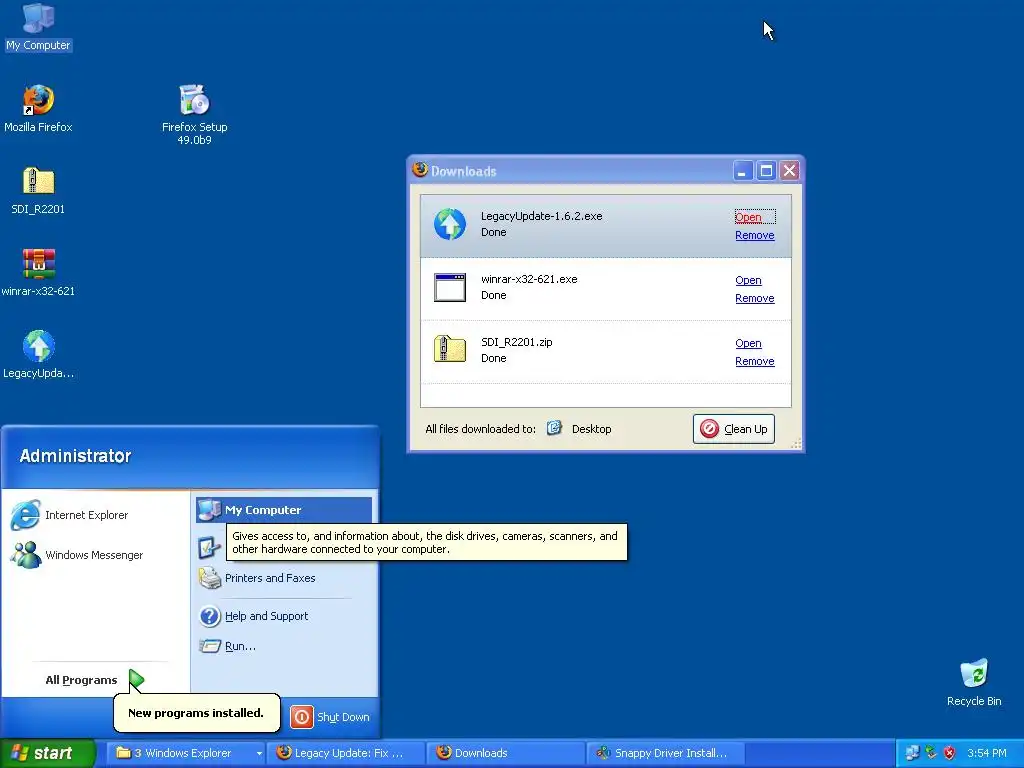Screen dimensions: 1024x768
Task: Click the Shut Down button
Action: pos(330,716)
